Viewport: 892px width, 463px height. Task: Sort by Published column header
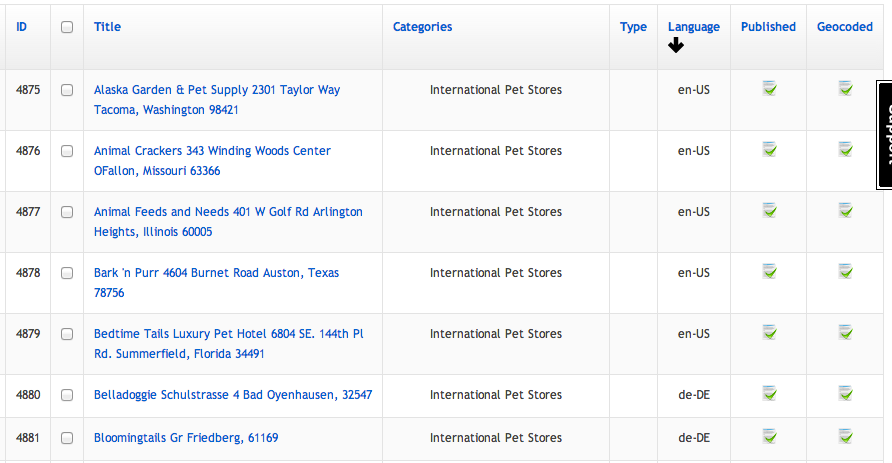768,27
